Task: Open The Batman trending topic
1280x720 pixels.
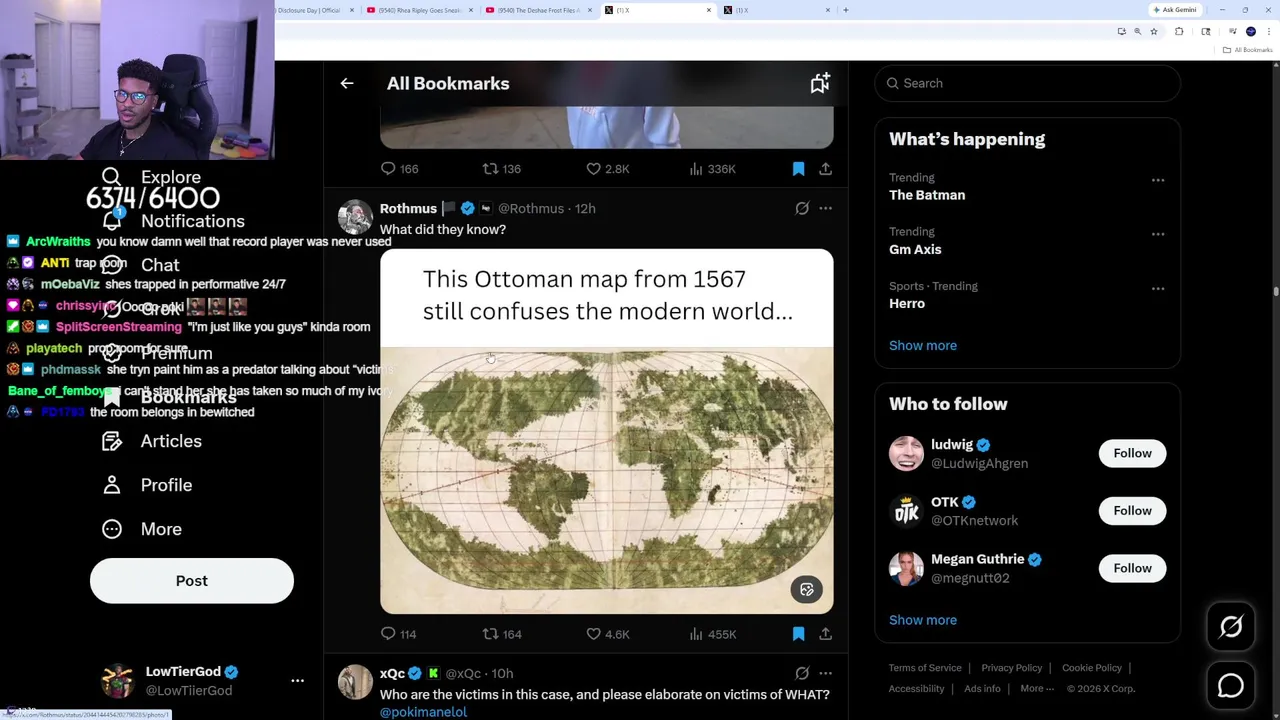Action: tap(927, 195)
